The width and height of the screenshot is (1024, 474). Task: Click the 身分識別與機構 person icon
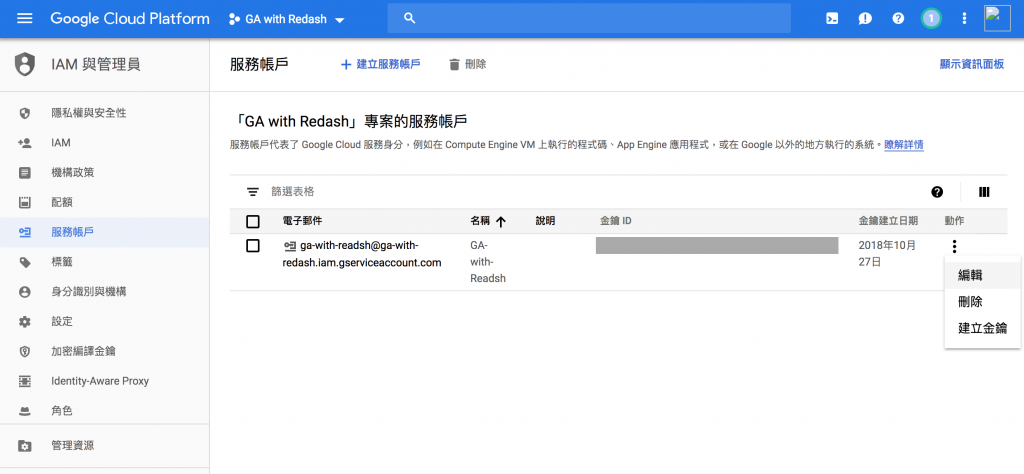tap(25, 292)
